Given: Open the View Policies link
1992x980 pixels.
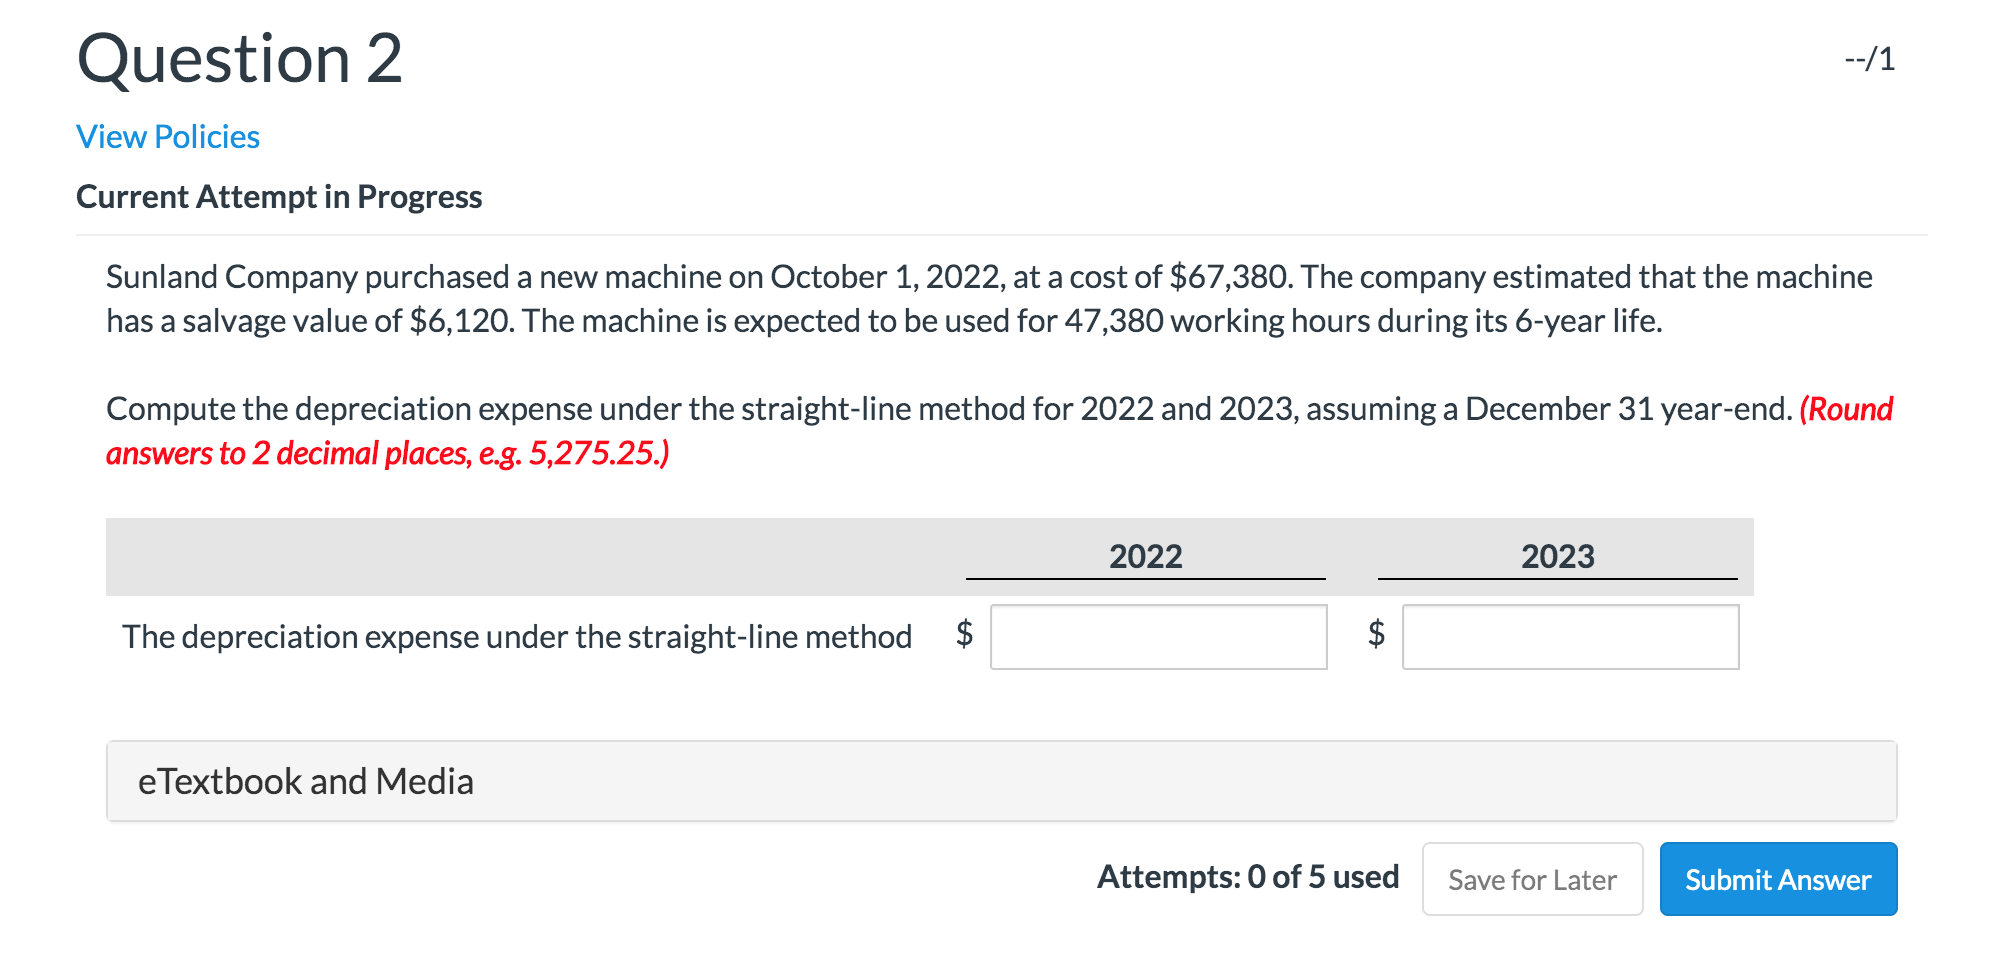Looking at the screenshot, I should (167, 136).
